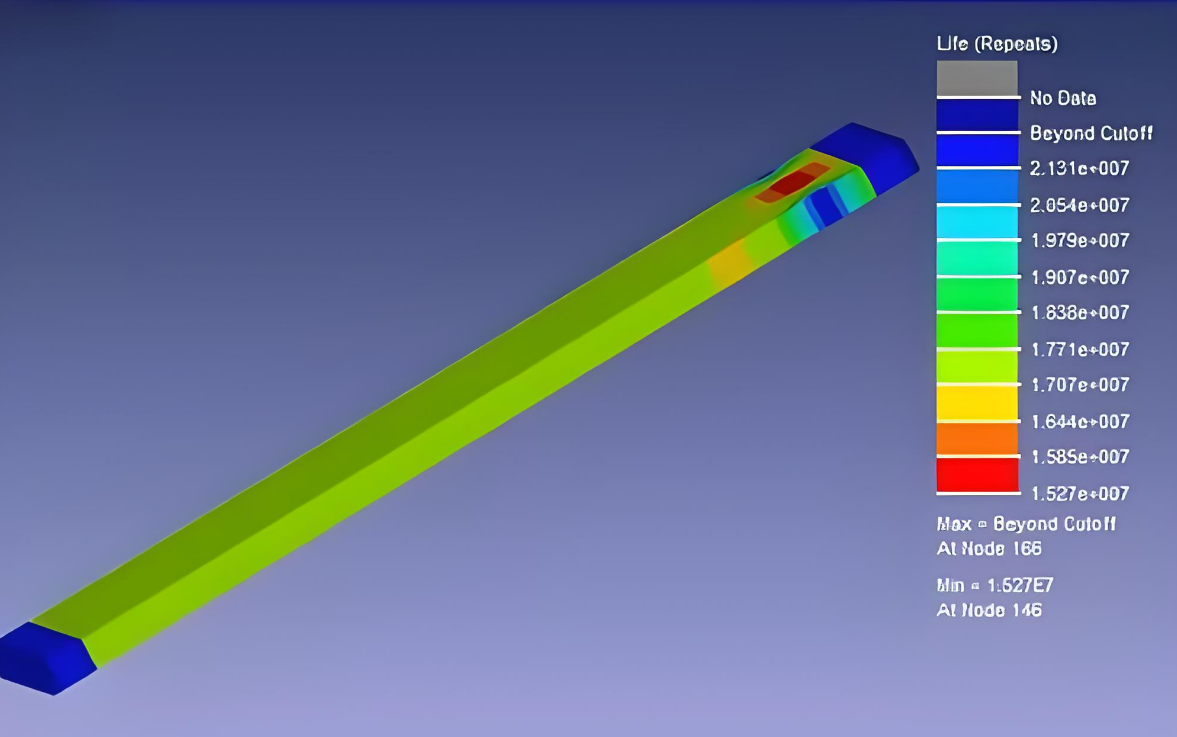
Task: Click the Max = Beyond Cutoff text
Action: pyautogui.click(x=1026, y=524)
